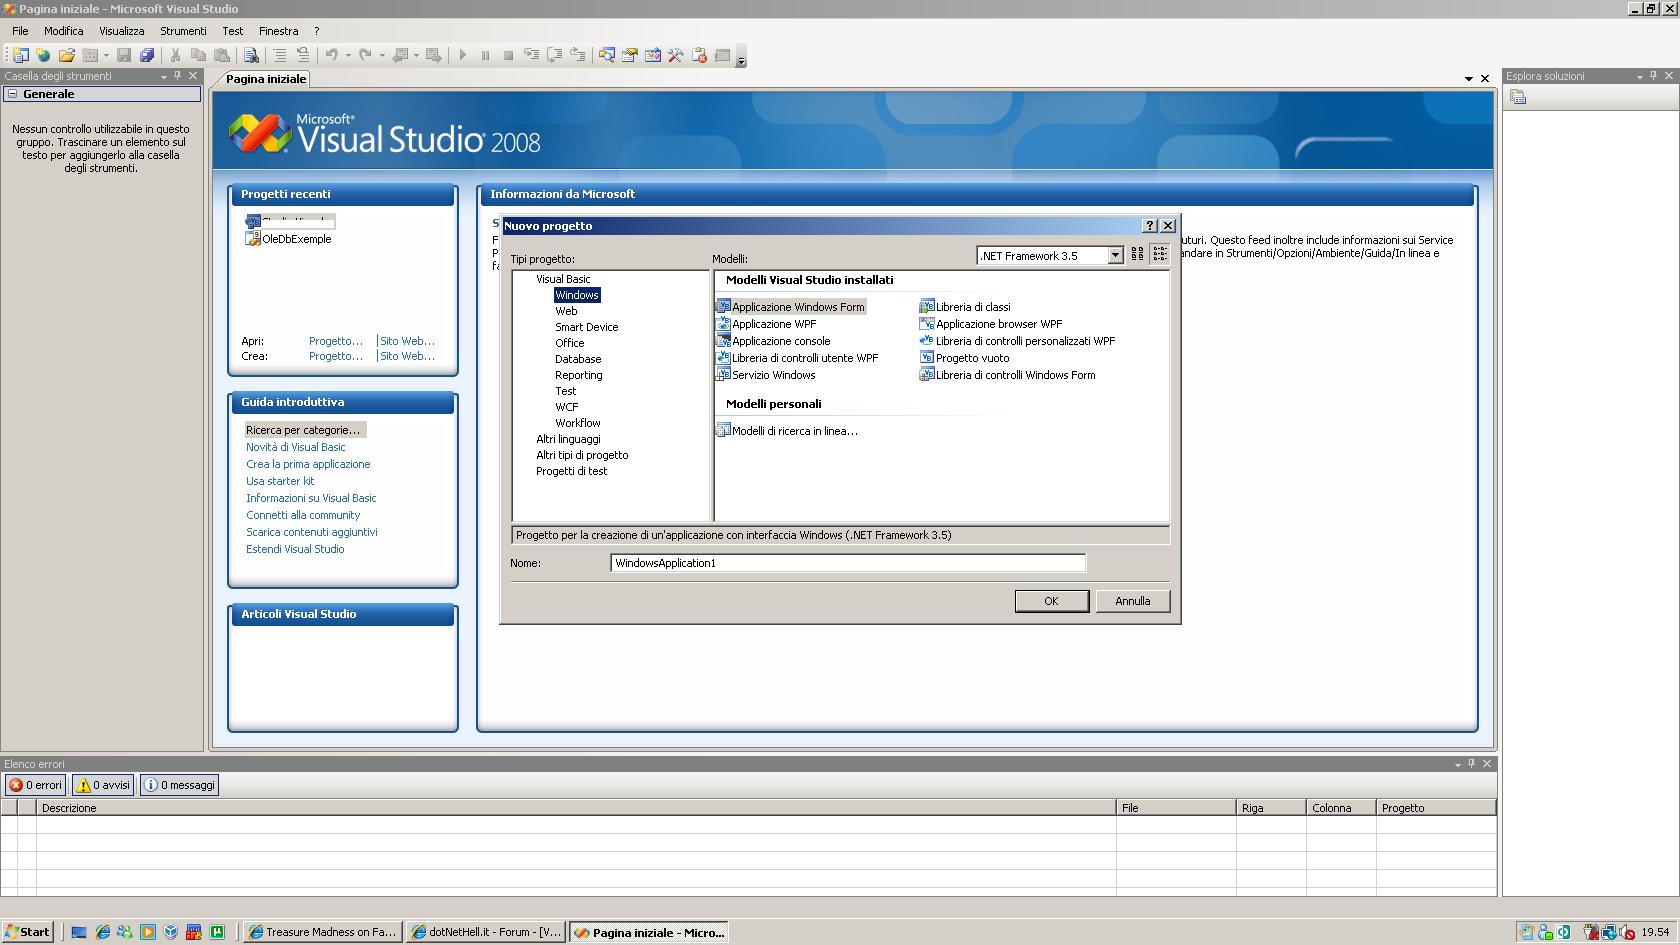Screen dimensions: 1680x945
Task: Open Novità di Visual Basic link
Action: click(296, 447)
